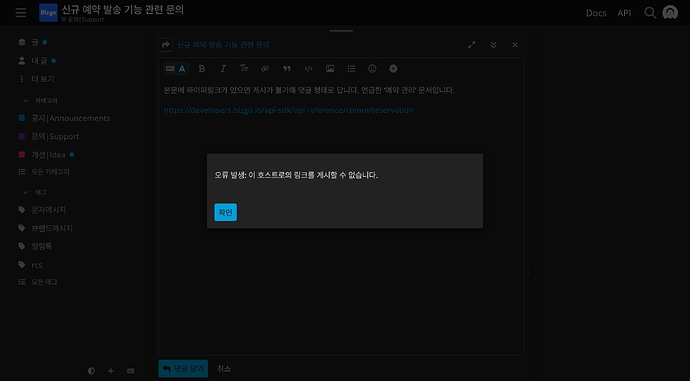This screenshot has height=381, width=690.
Task: Click the 취소 cancel link
Action: [x=224, y=369]
